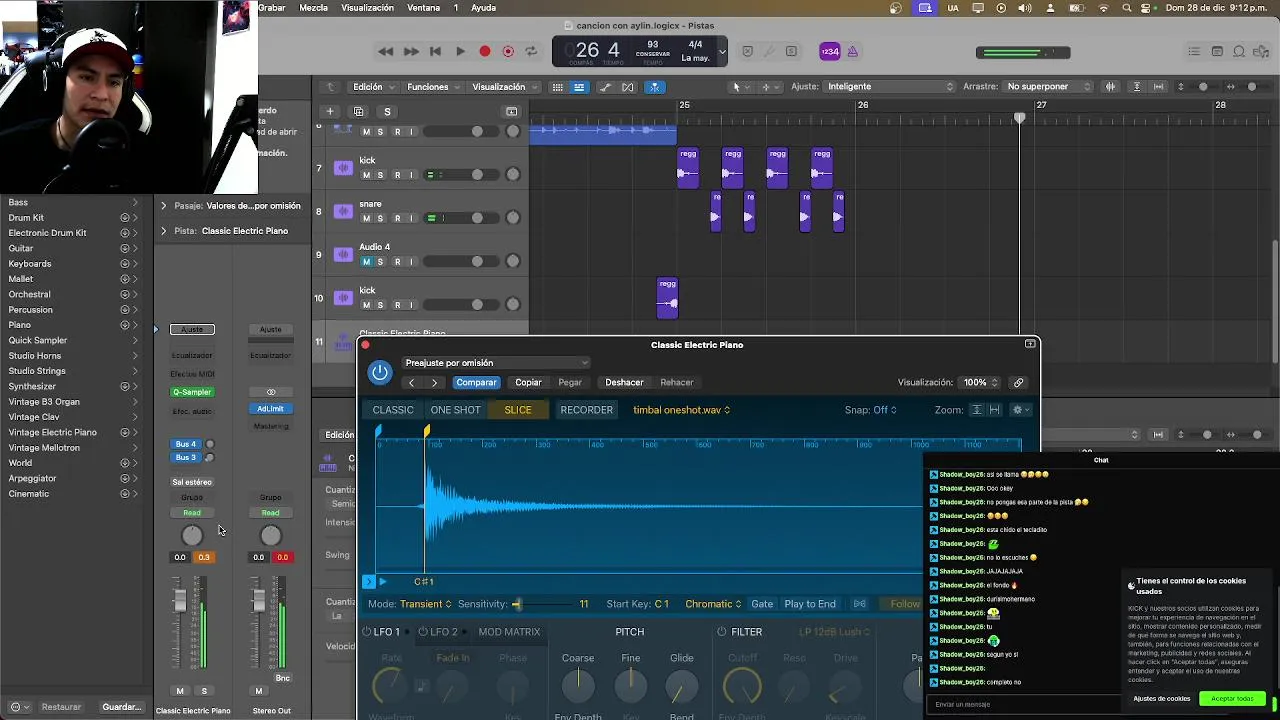Open the Edición menu in tracks area
Image resolution: width=1280 pixels, height=720 pixels.
click(x=372, y=87)
